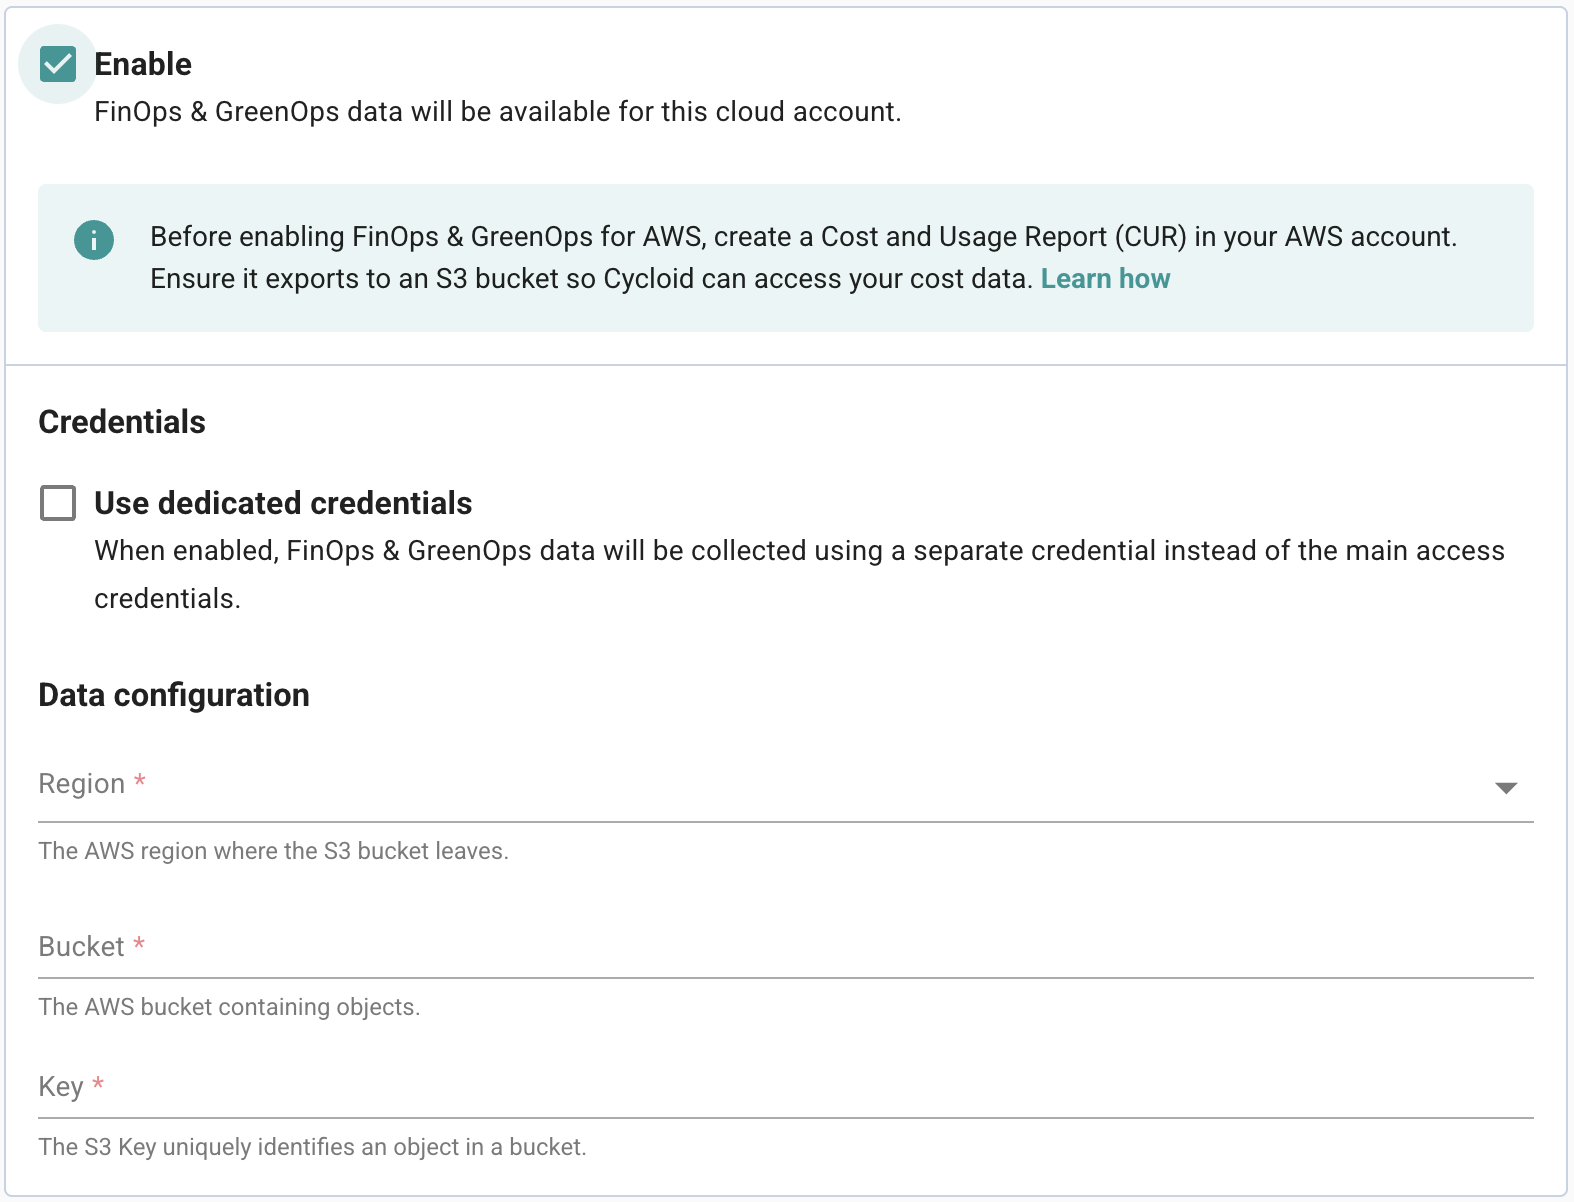
Task: Tick the Use dedicated credentials checkbox
Action: click(58, 503)
